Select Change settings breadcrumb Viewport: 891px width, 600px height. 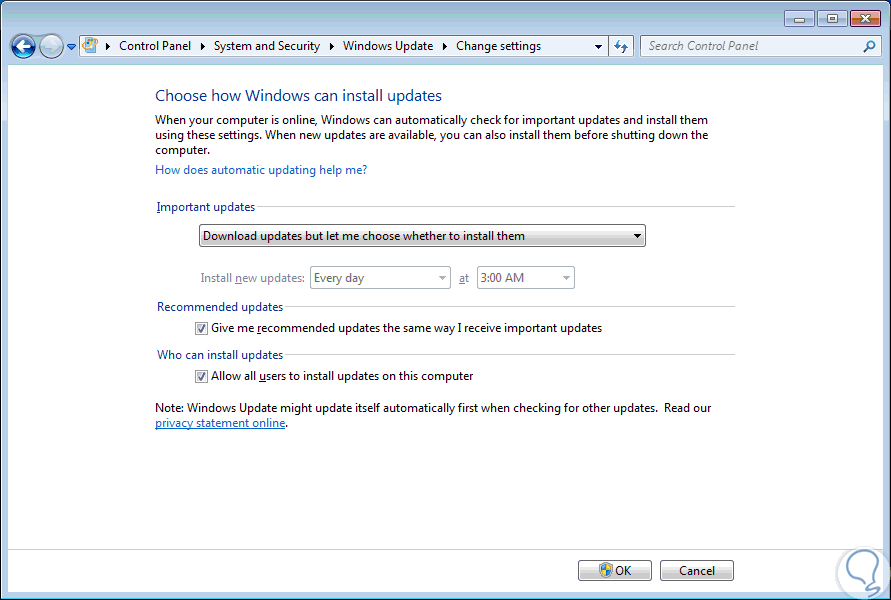pos(498,46)
